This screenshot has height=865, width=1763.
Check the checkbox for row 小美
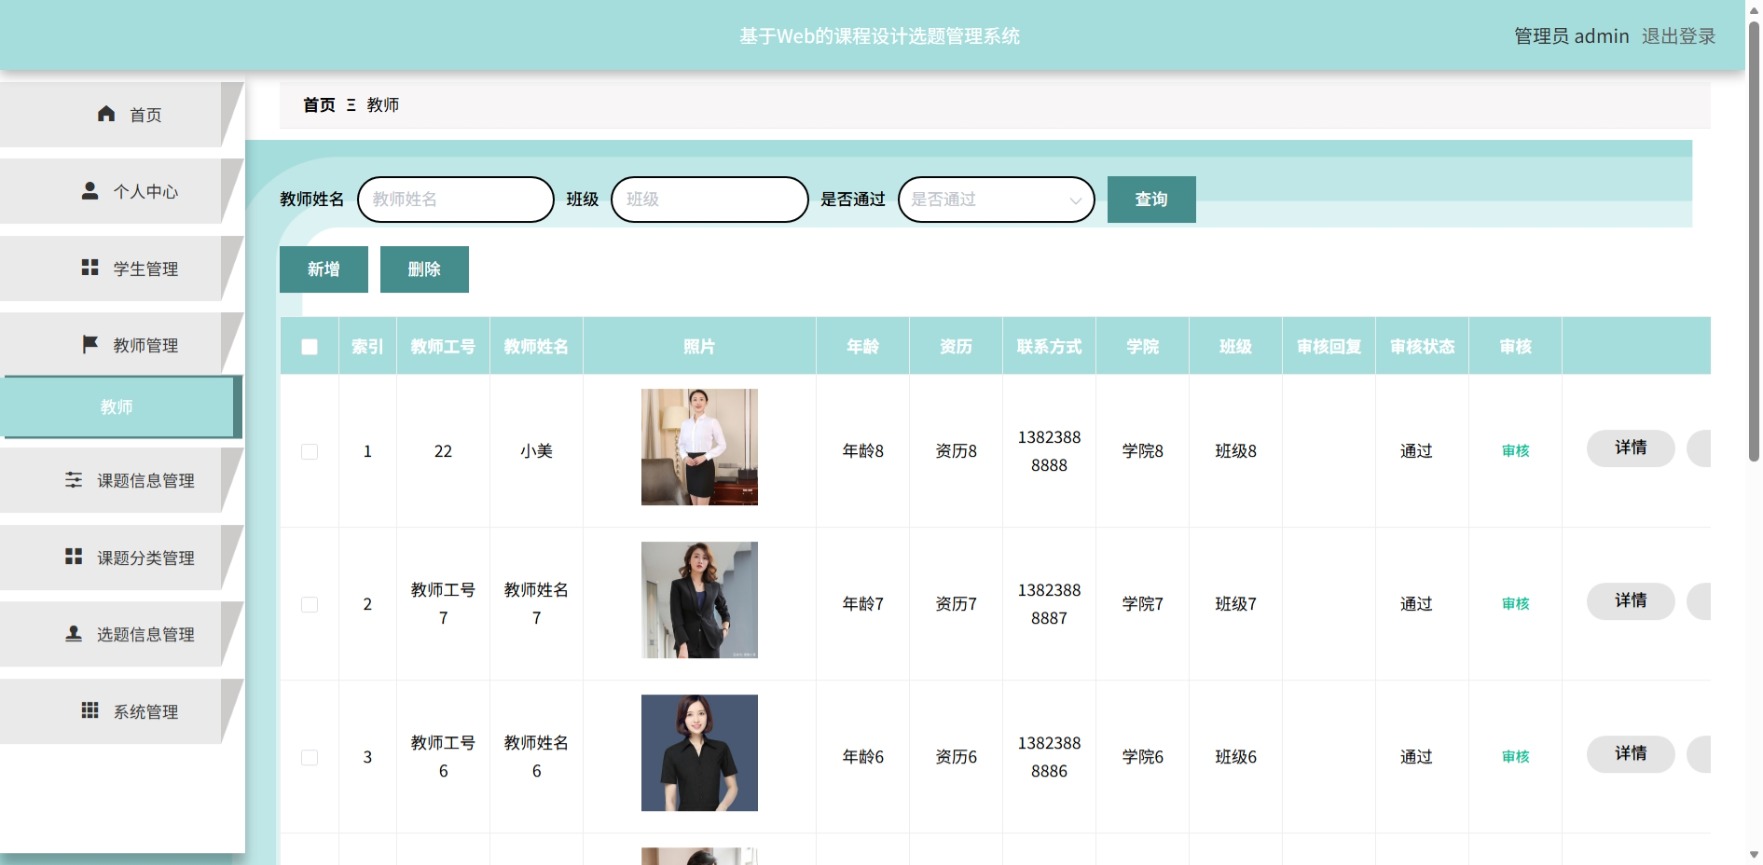pyautogui.click(x=310, y=452)
